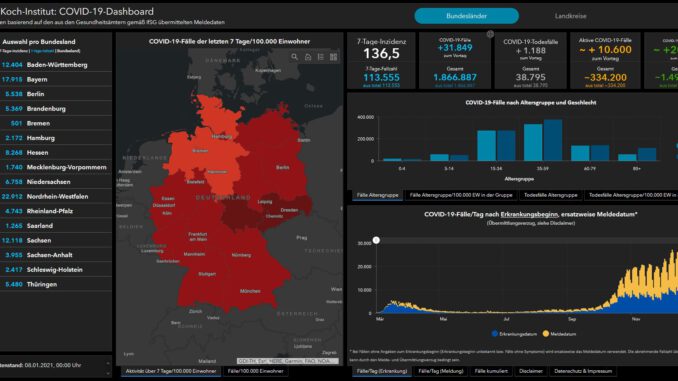The width and height of the screenshot is (678, 381).
Task: Sort list by 7-Tage-Inzidenz
Action: point(14,51)
